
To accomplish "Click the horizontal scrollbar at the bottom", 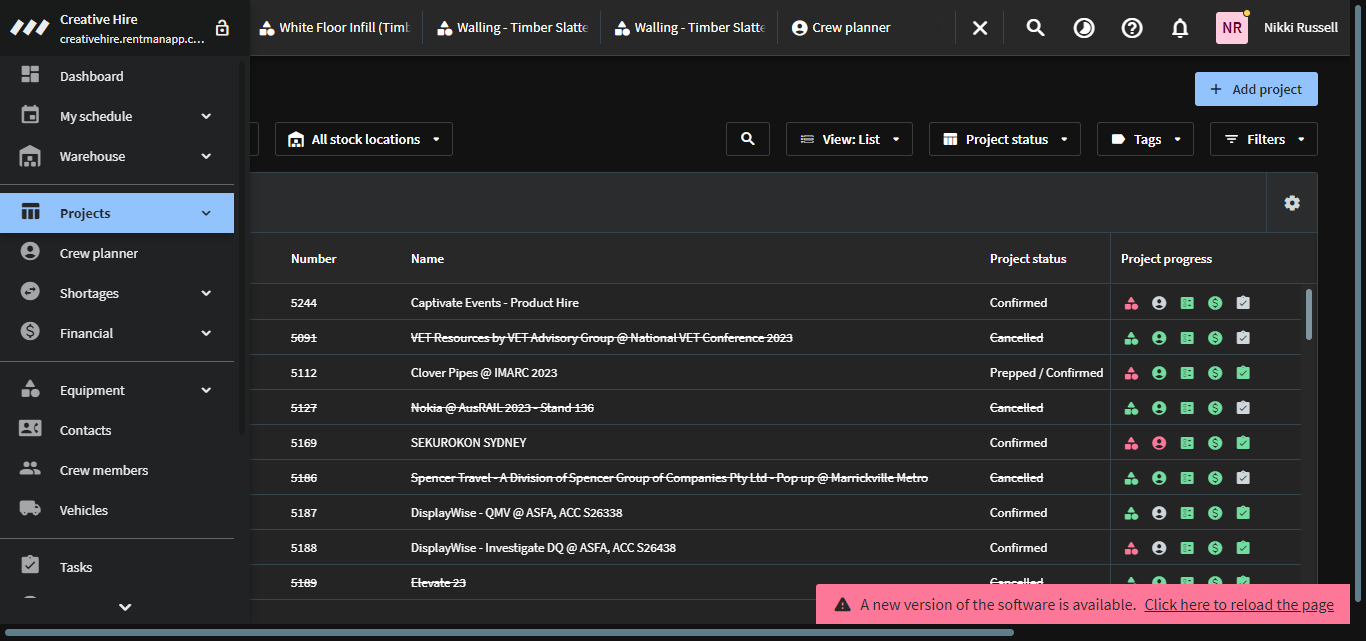I will (x=510, y=632).
